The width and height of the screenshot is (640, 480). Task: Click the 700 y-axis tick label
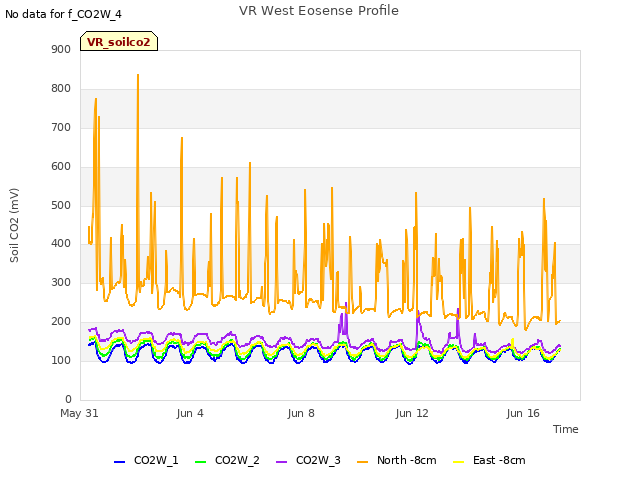click(61, 127)
